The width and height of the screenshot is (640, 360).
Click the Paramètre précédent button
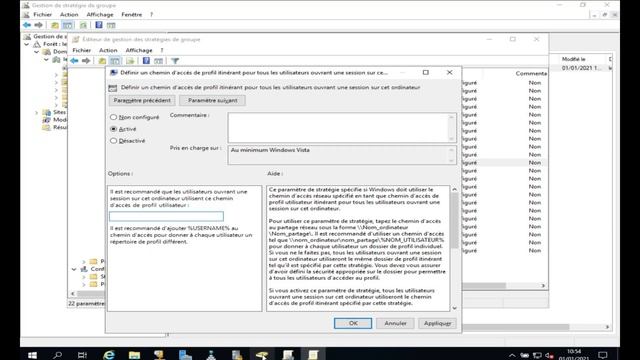click(x=142, y=100)
